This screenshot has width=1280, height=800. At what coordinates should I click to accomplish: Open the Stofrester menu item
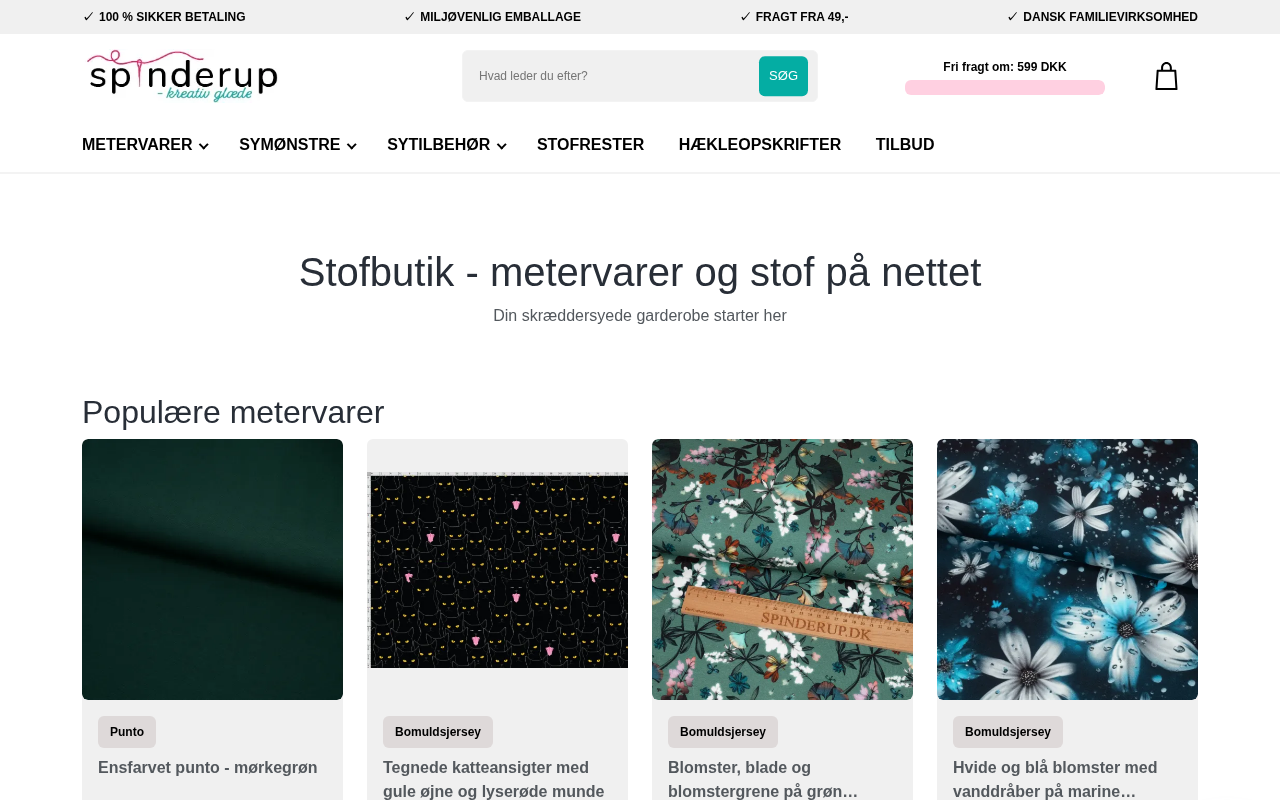(x=590, y=145)
